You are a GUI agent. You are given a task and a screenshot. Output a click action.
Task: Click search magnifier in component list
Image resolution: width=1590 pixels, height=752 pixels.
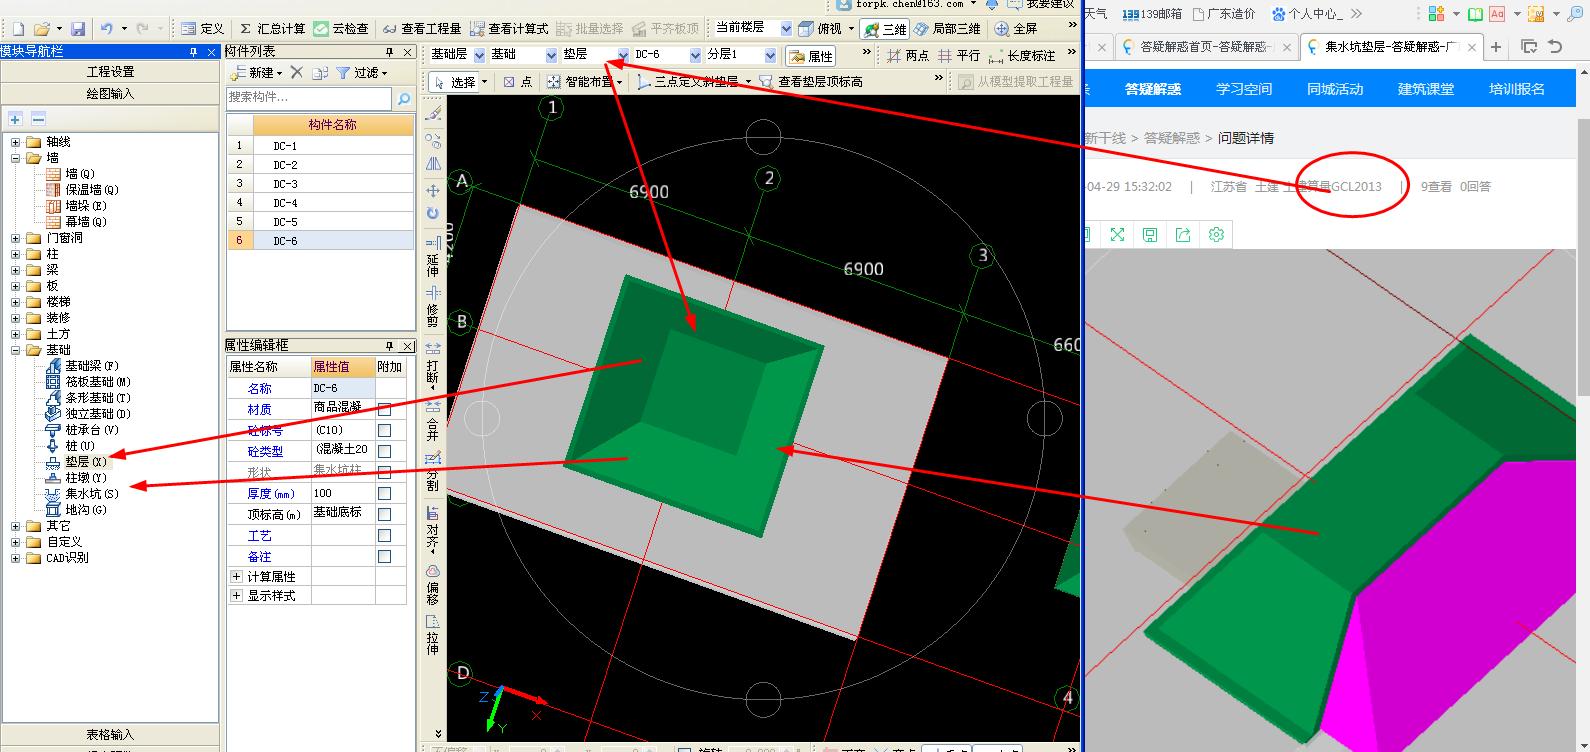click(404, 98)
